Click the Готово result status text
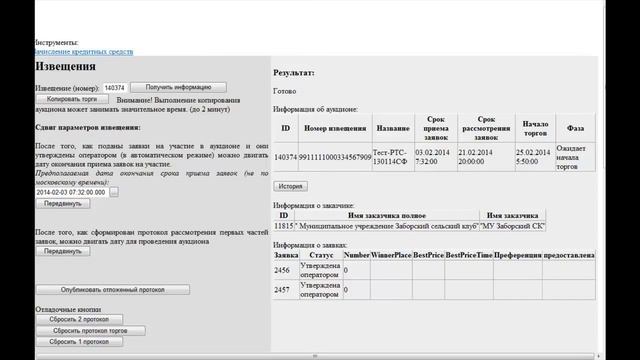Screen dimensions: 640x360 point(284,91)
